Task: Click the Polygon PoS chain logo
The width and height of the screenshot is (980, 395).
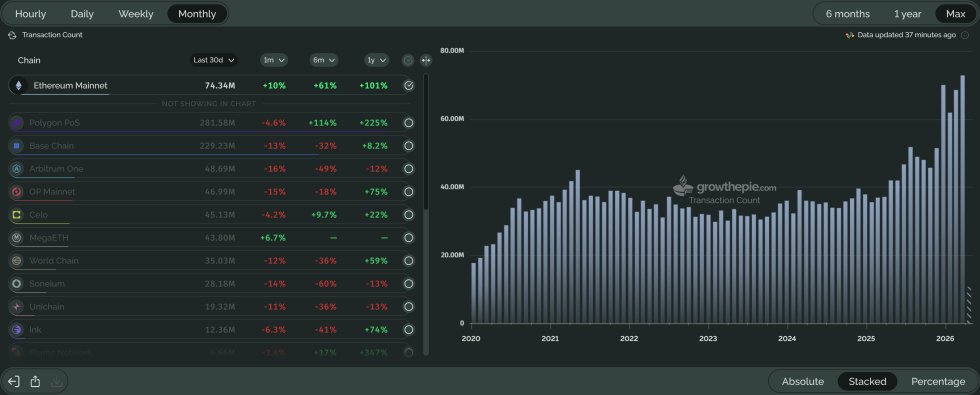Action: 16,123
